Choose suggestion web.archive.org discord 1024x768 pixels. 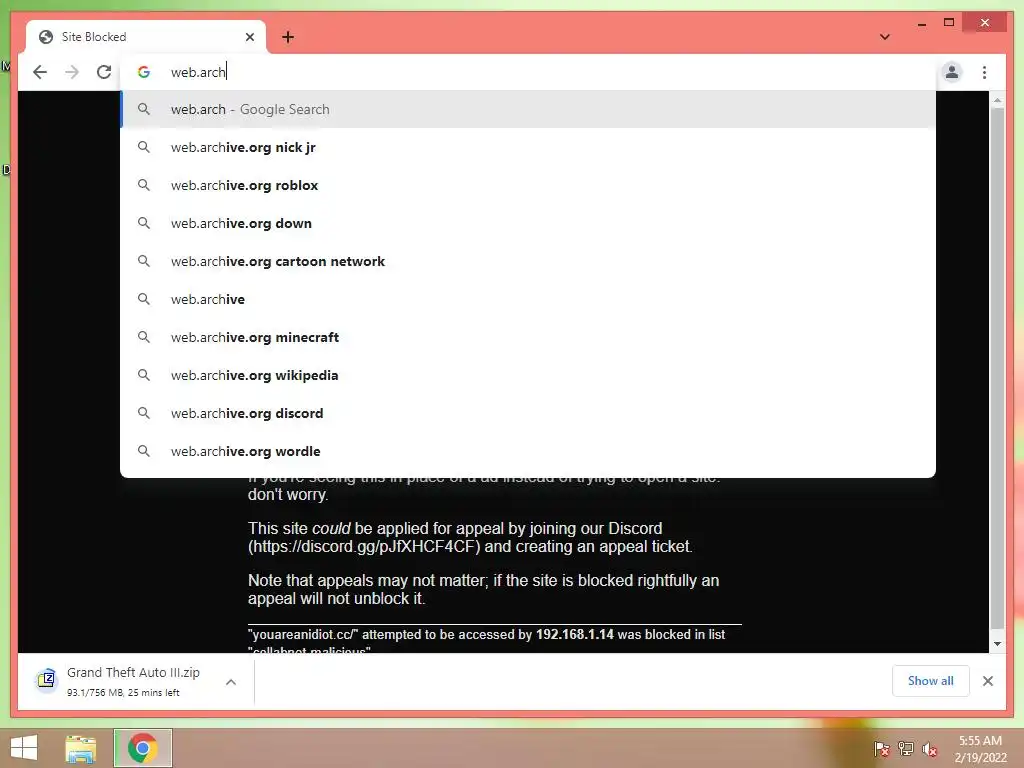[x=528, y=413]
